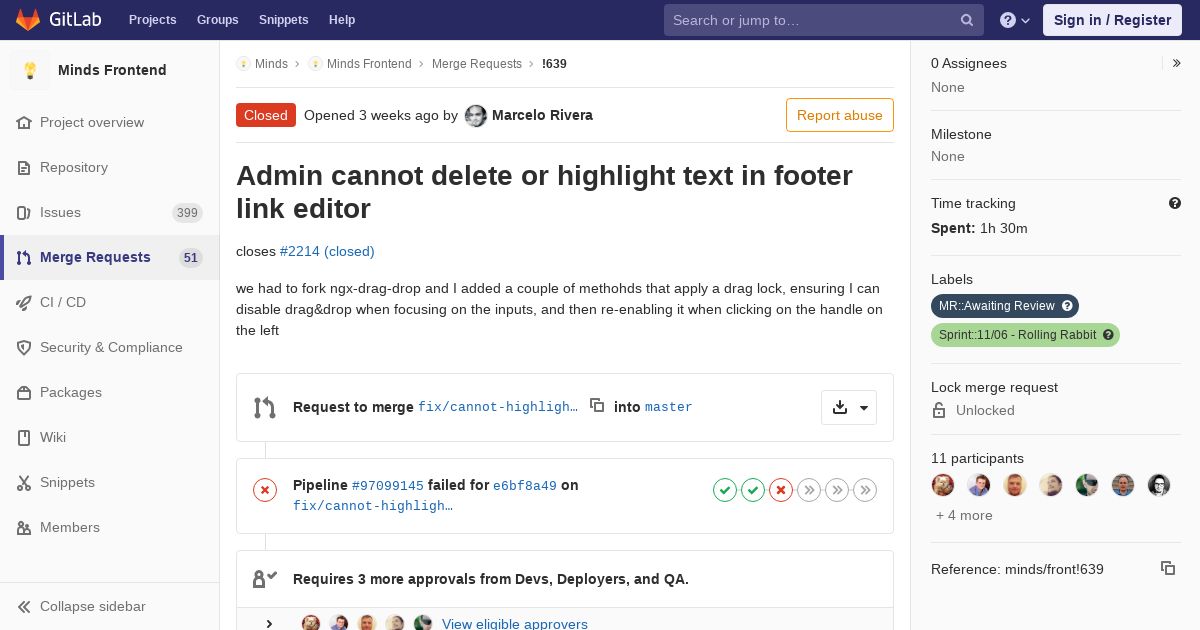
Task: Click the Report abuse button
Action: [x=840, y=115]
